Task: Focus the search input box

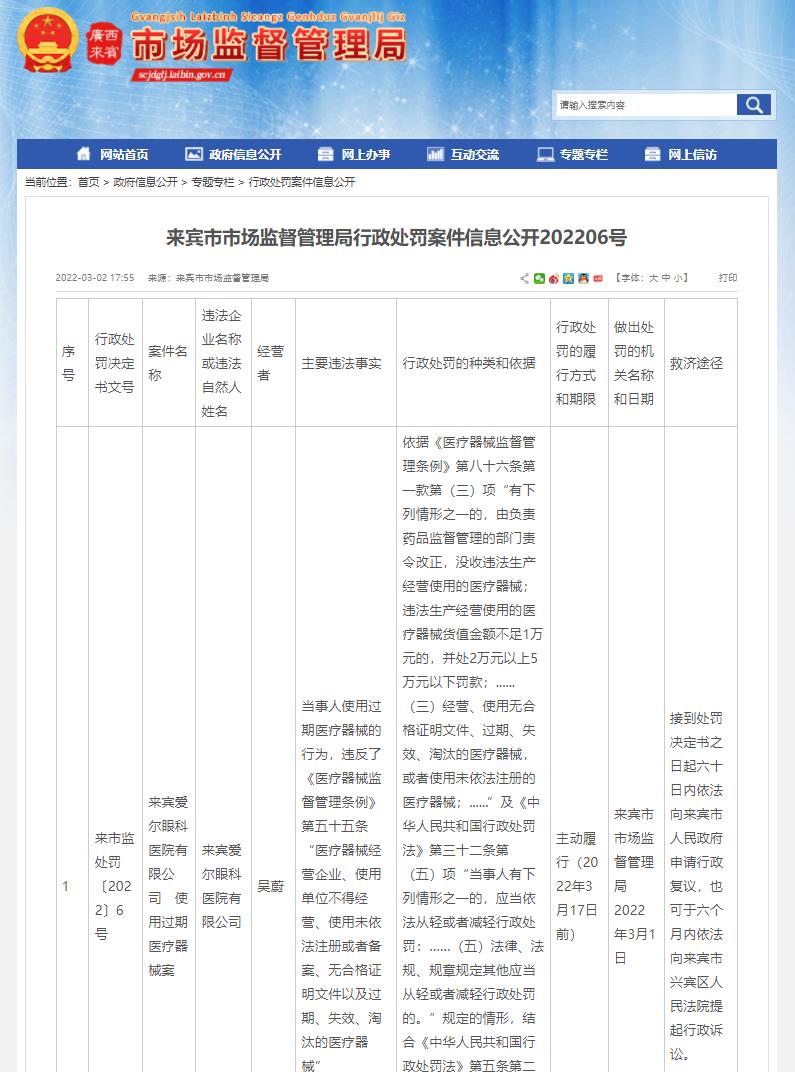Action: [645, 105]
